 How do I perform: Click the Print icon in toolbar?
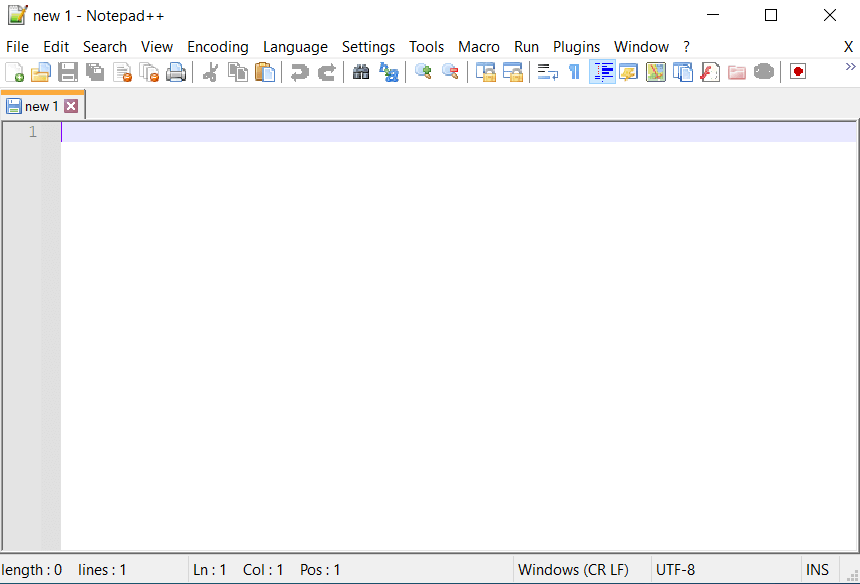176,72
